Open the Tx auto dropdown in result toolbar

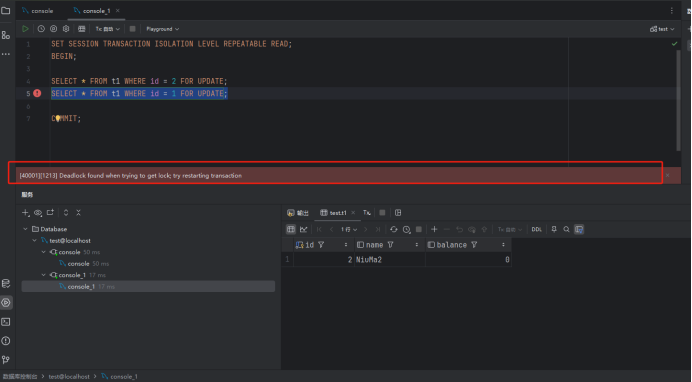pyautogui.click(x=510, y=229)
